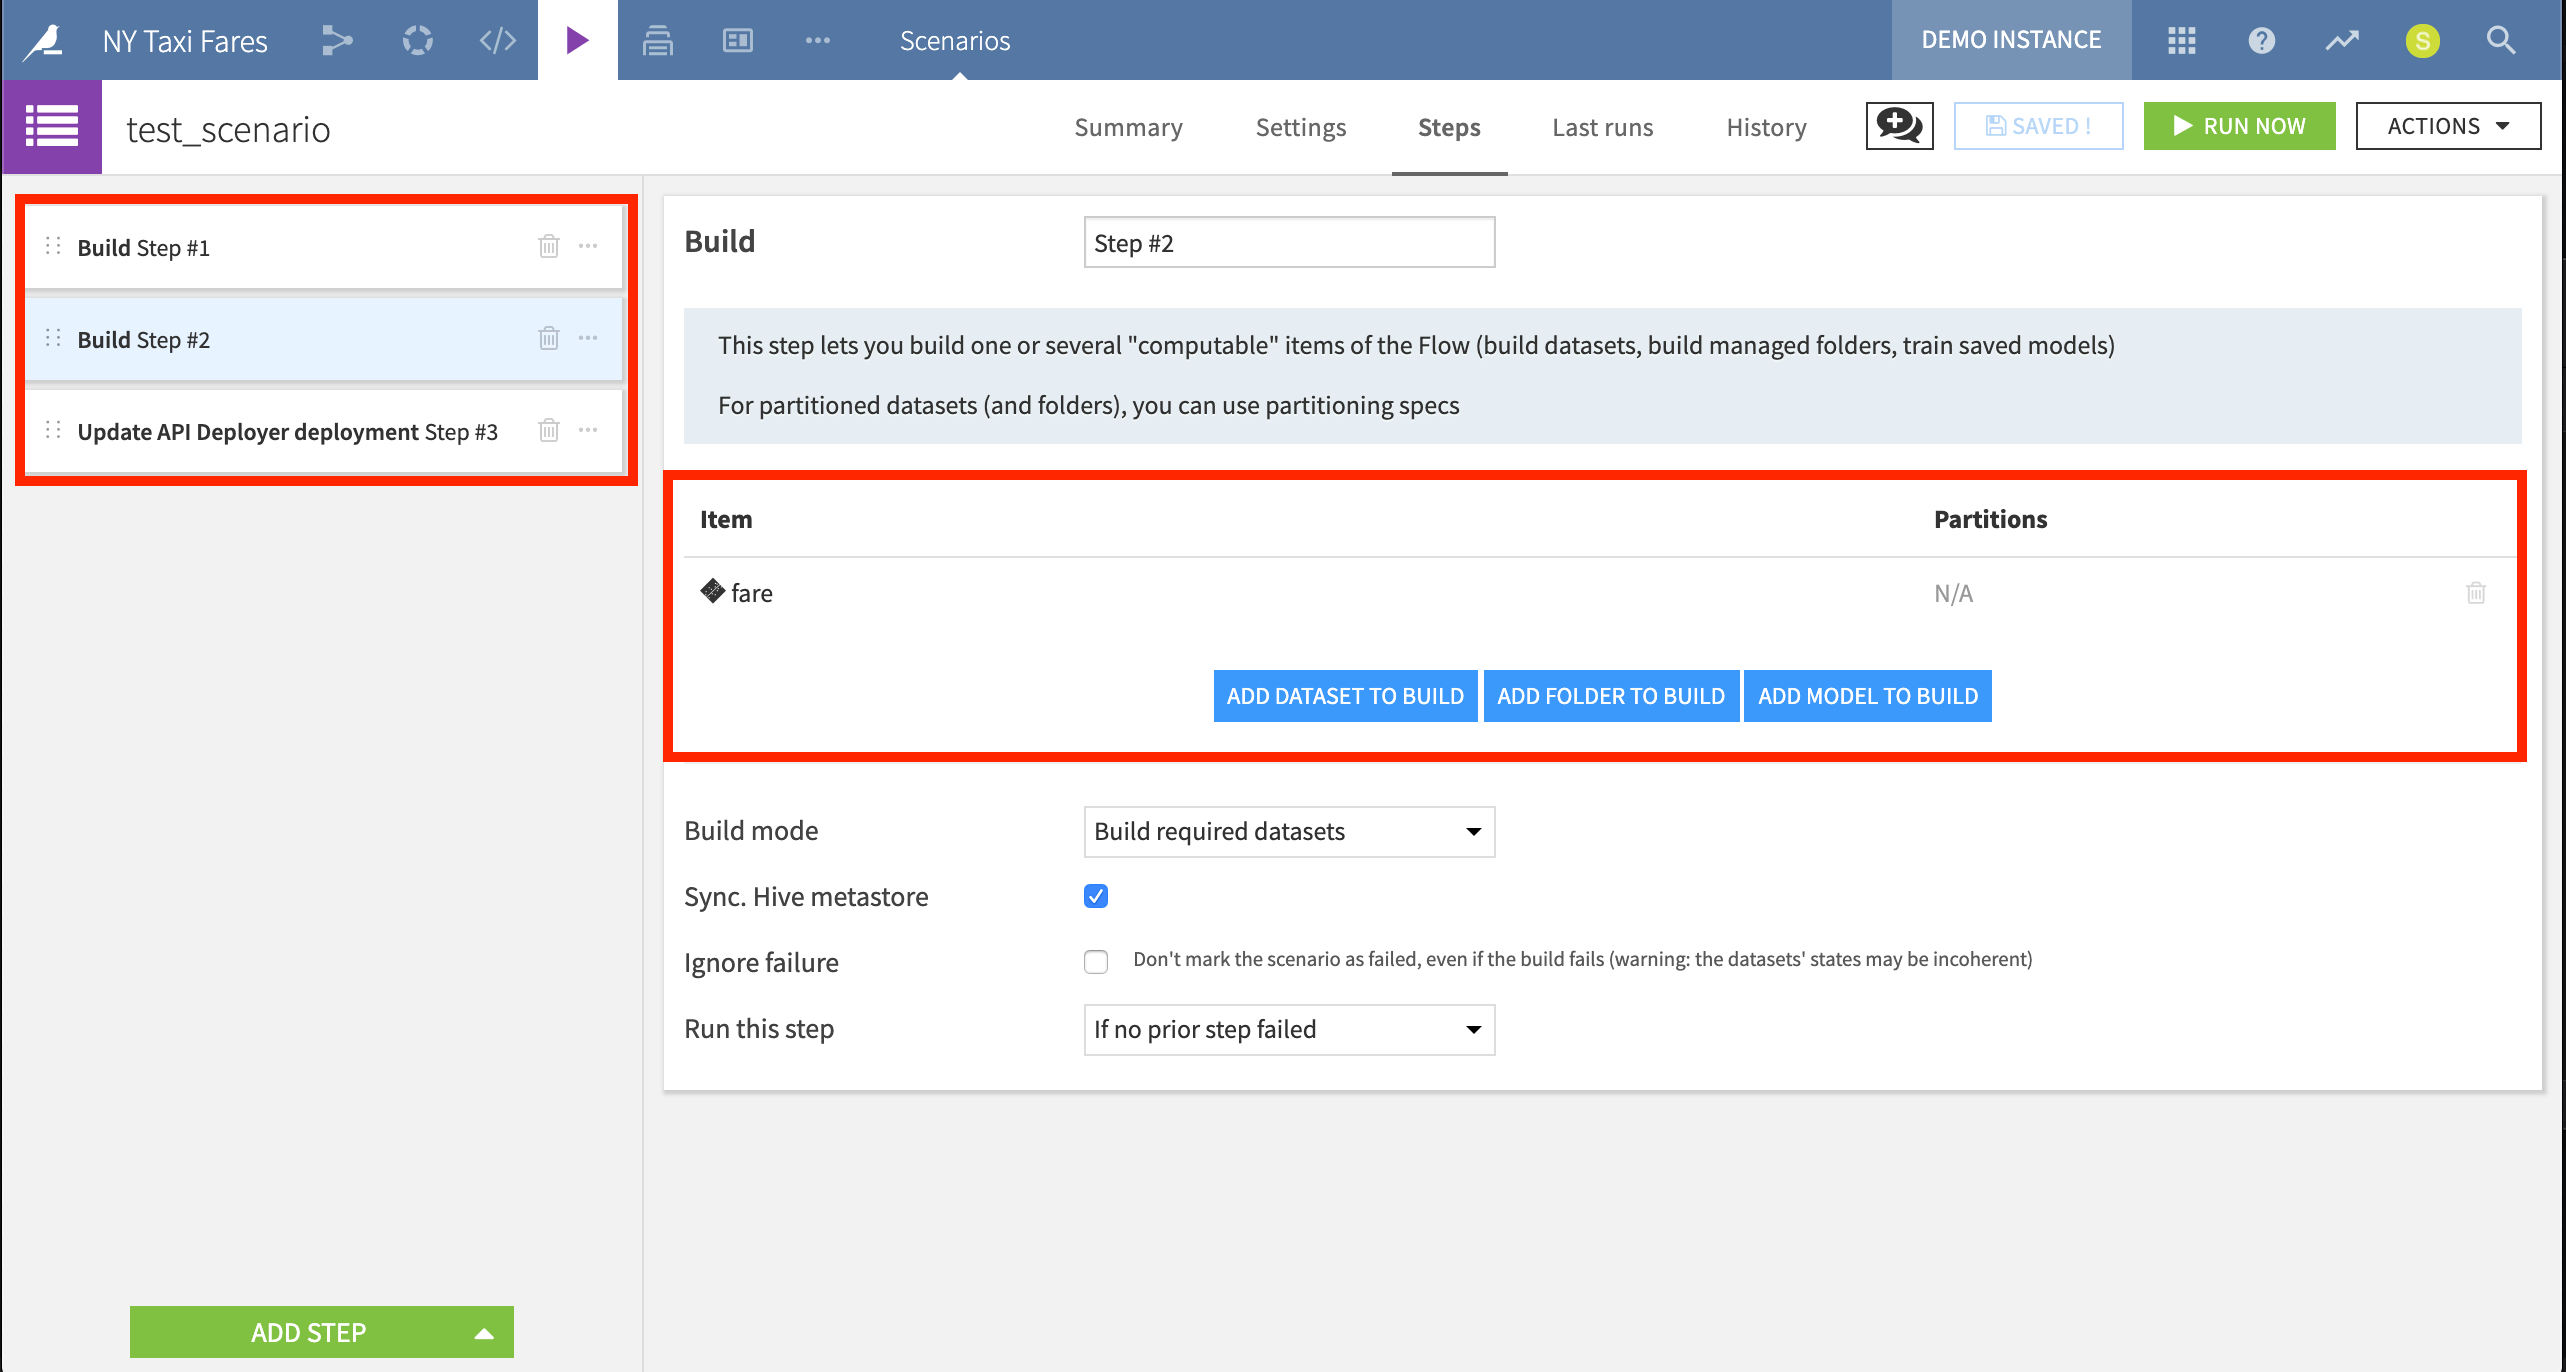Select the Steps tab
This screenshot has height=1372, width=2566.
pos(1449,127)
